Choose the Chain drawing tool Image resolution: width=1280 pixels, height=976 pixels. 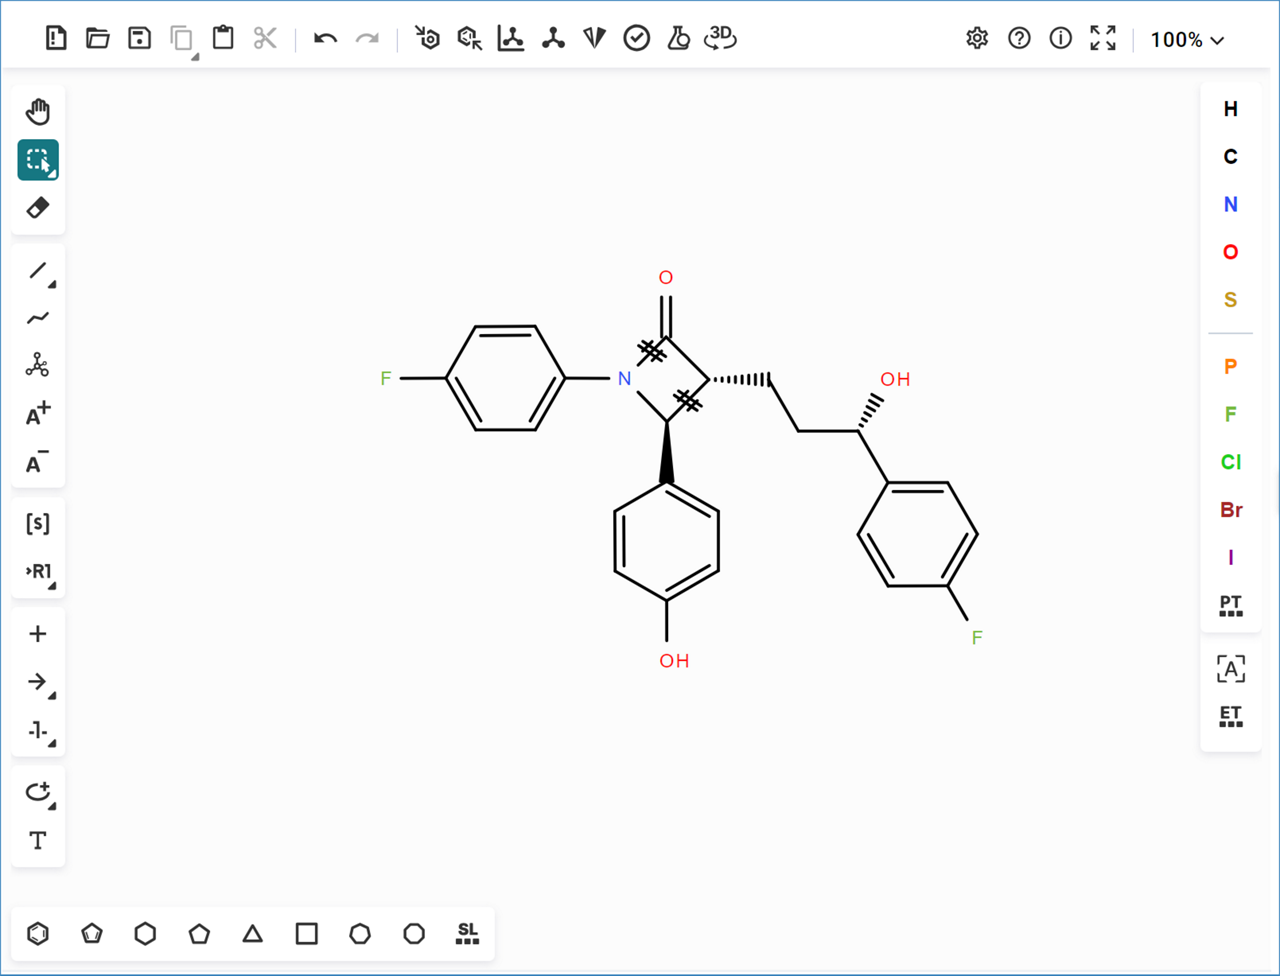[38, 318]
